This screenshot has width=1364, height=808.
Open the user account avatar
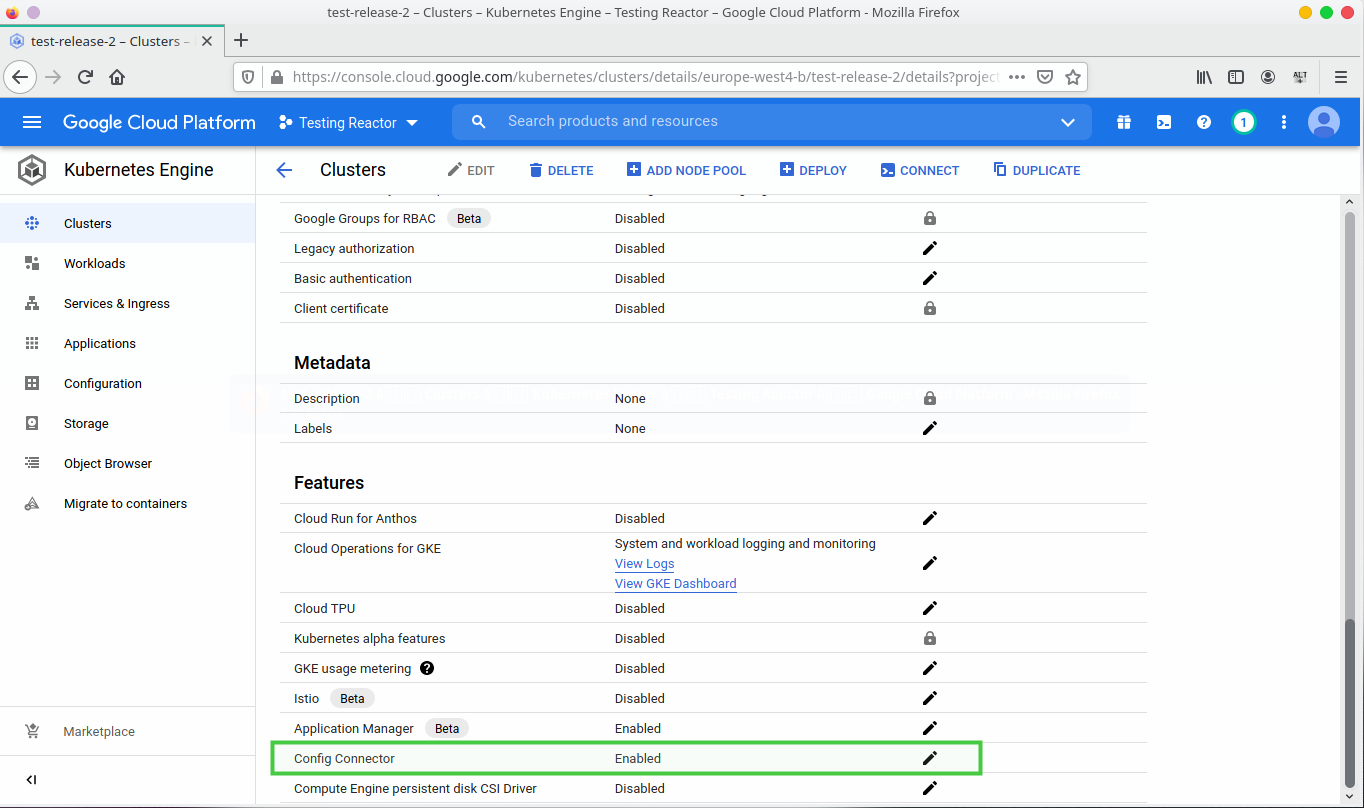1324,122
